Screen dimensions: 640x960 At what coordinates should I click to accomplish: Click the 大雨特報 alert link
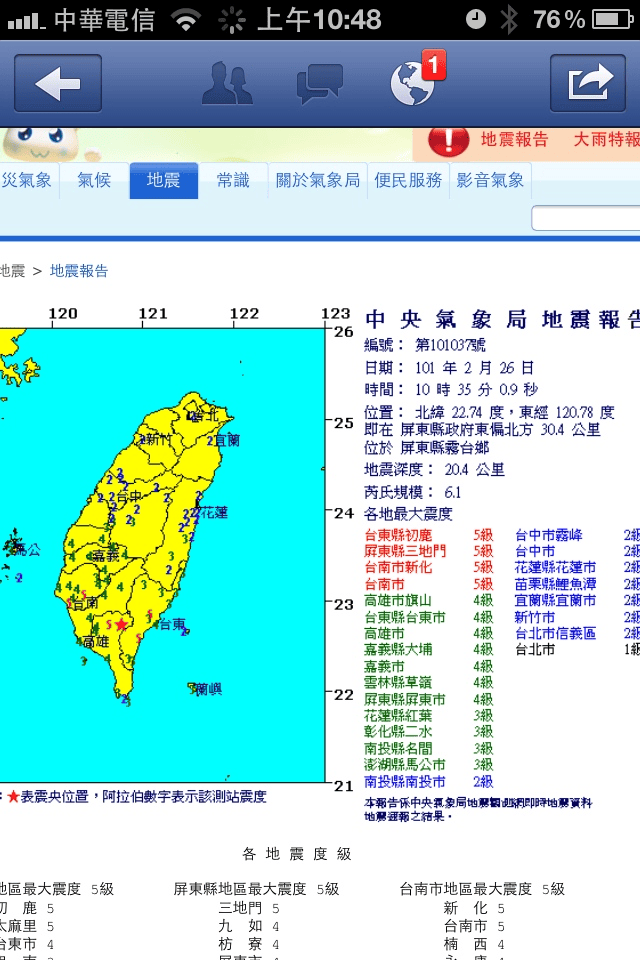(605, 140)
